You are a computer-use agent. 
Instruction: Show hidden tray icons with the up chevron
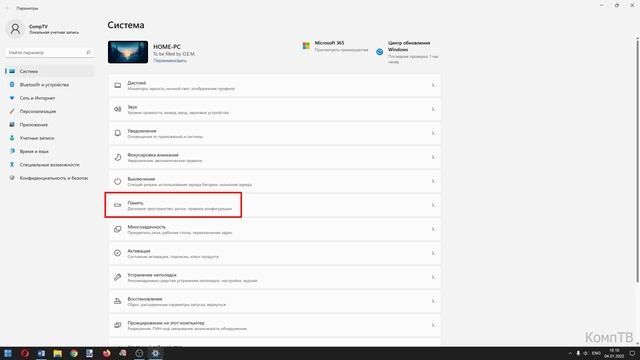pyautogui.click(x=570, y=353)
